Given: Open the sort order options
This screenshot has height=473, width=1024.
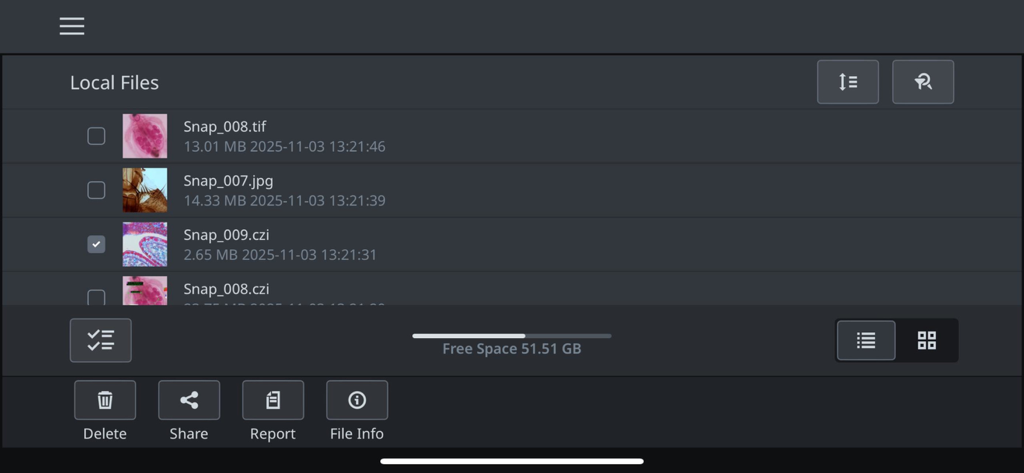Looking at the screenshot, I should point(848,82).
